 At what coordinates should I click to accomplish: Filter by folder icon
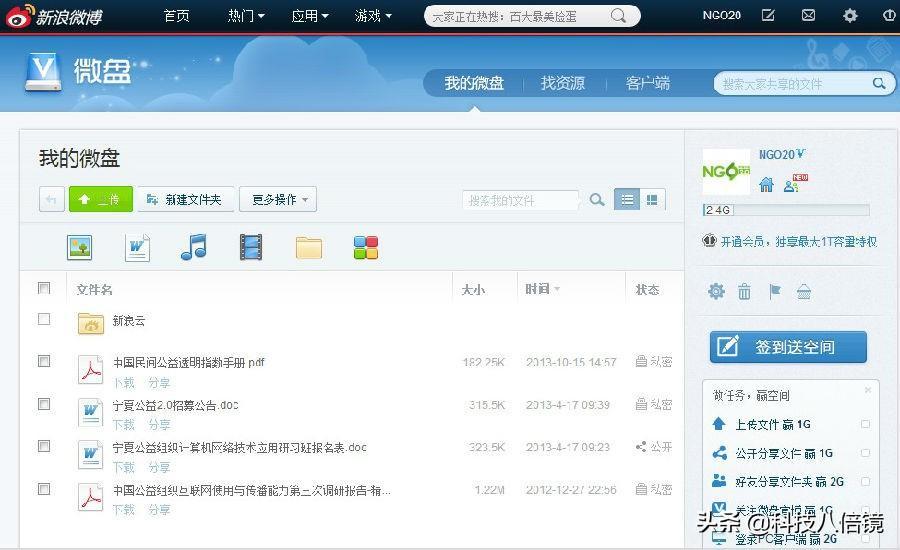[309, 248]
